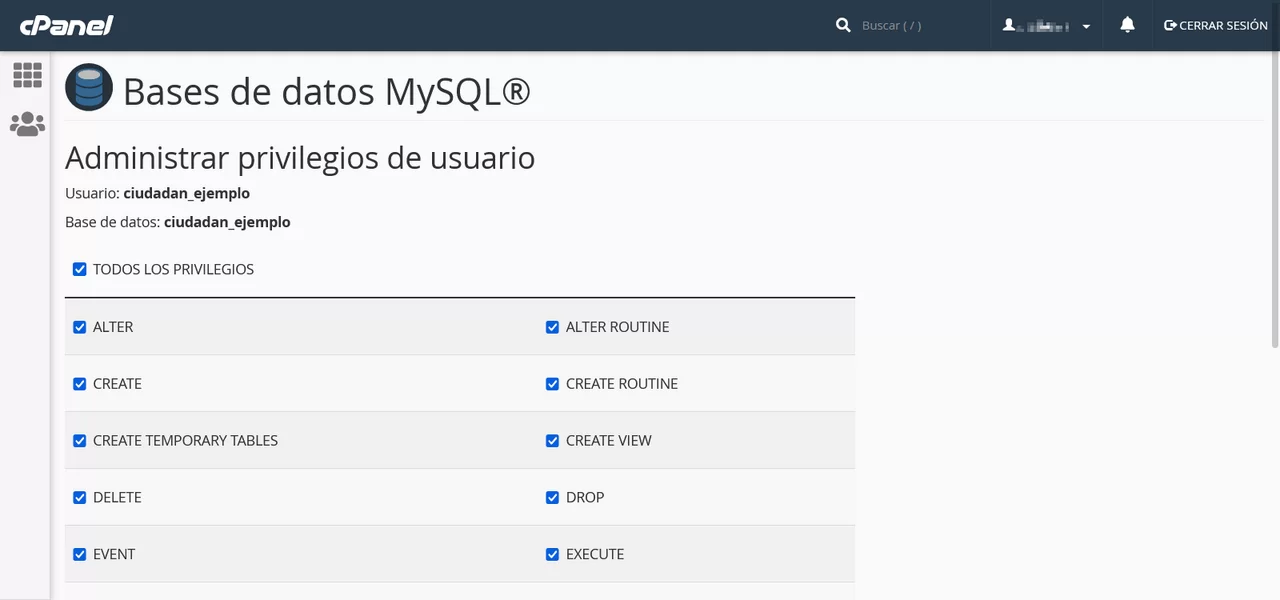Click the CREATE VIEW label text

pyautogui.click(x=608, y=441)
